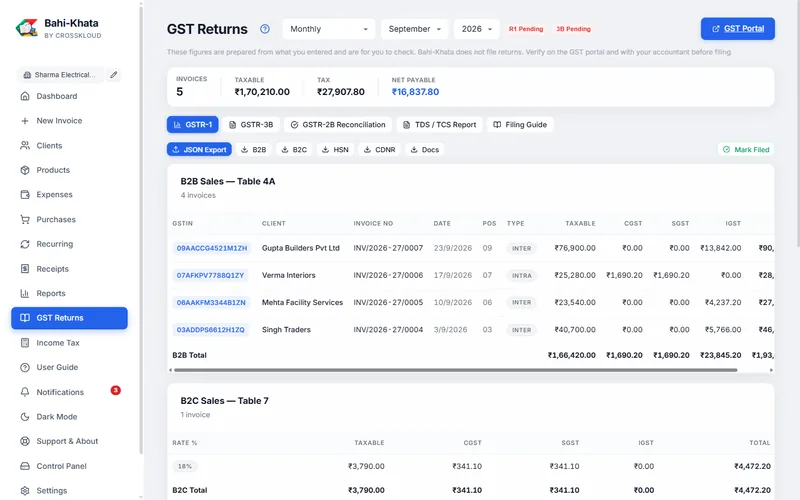Open the September month dropdown
The image size is (800, 500).
coord(414,29)
